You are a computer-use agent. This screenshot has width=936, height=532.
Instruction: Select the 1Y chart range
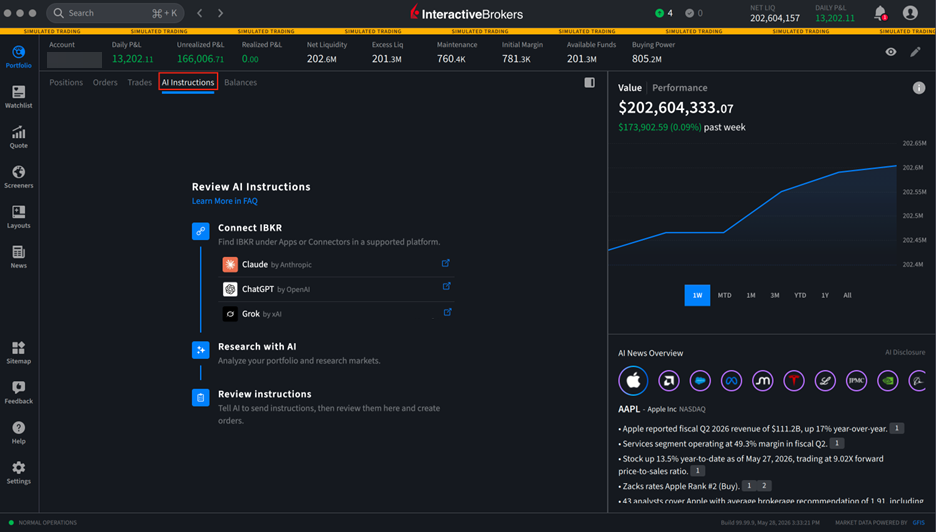point(825,295)
